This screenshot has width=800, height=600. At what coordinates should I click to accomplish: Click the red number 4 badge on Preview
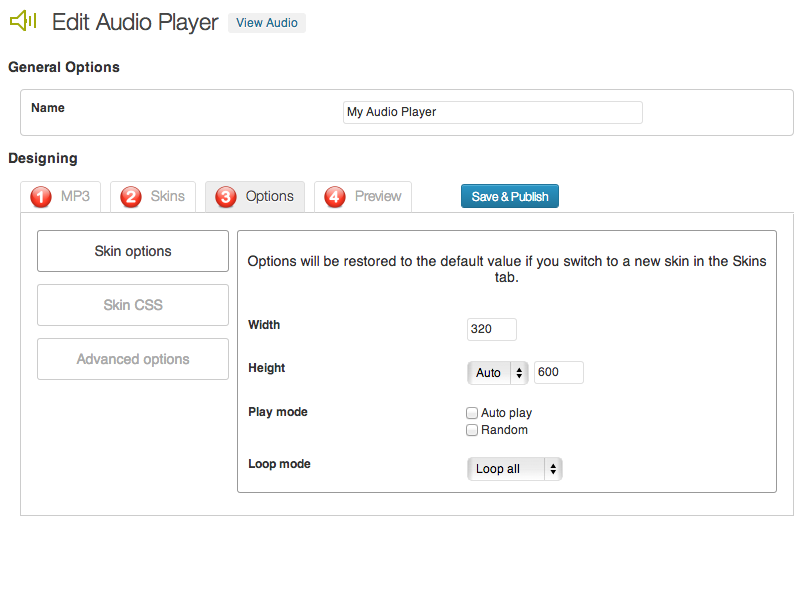point(335,197)
